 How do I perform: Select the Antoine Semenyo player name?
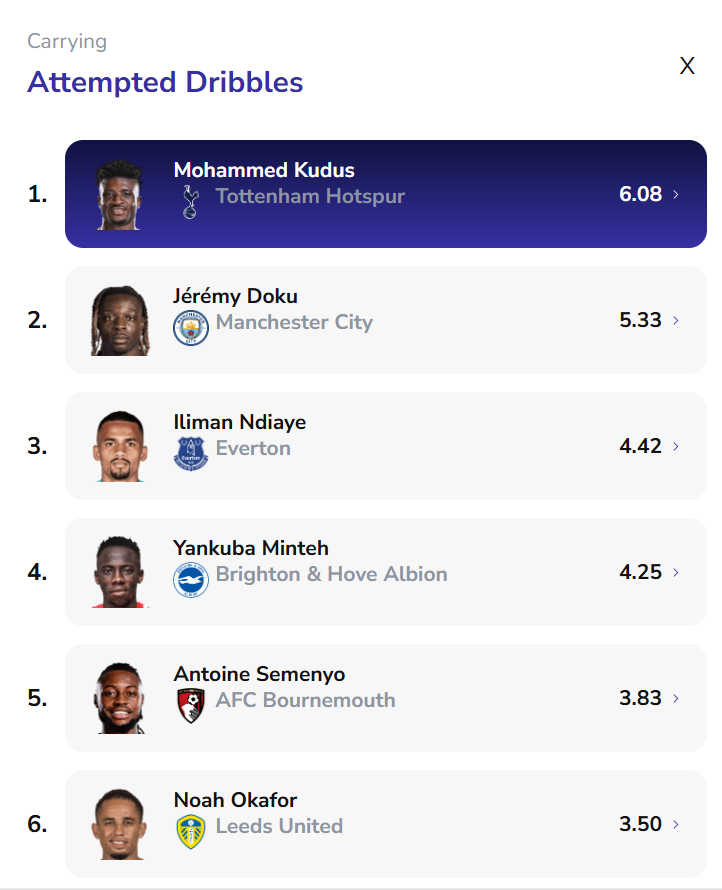tap(259, 674)
